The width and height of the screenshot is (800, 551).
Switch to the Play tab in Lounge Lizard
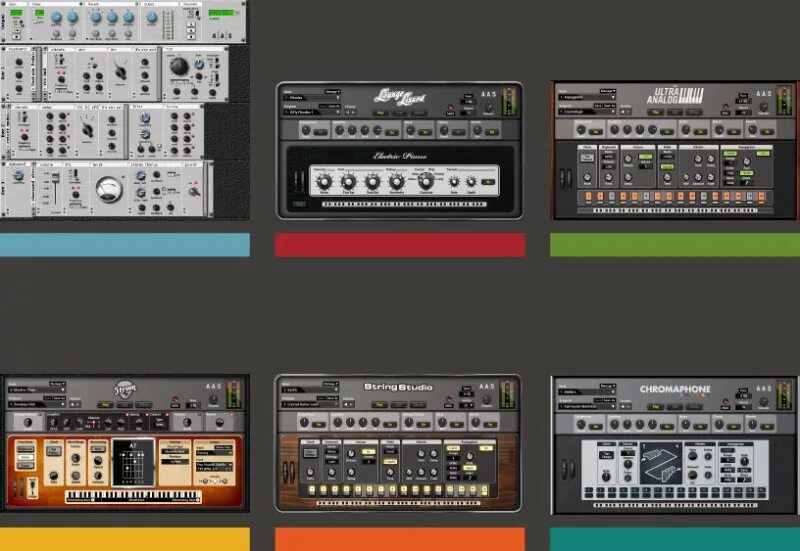(381, 113)
